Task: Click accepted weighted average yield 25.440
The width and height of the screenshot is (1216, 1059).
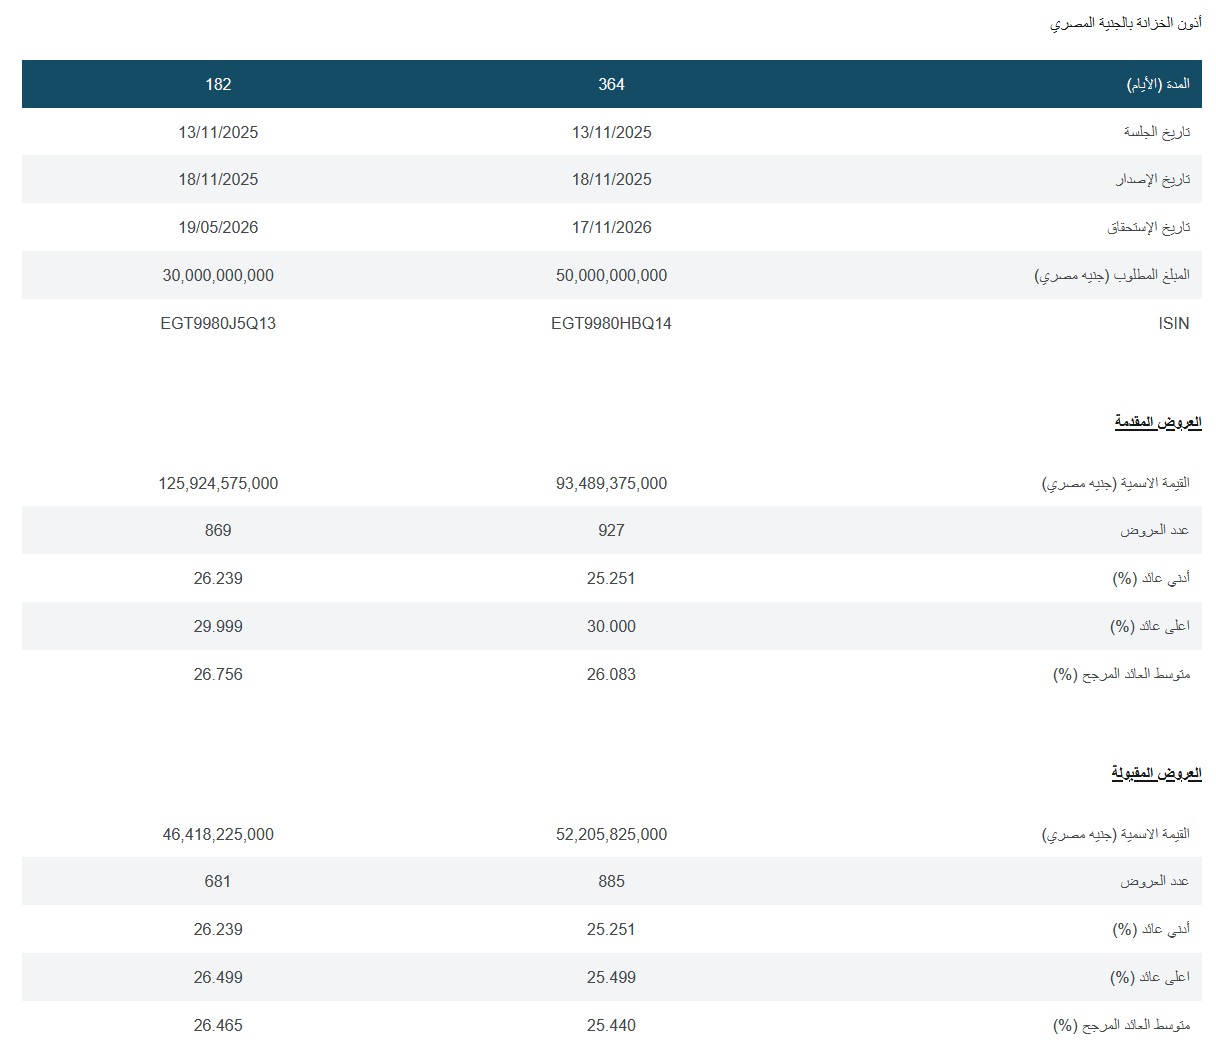Action: click(x=611, y=1025)
